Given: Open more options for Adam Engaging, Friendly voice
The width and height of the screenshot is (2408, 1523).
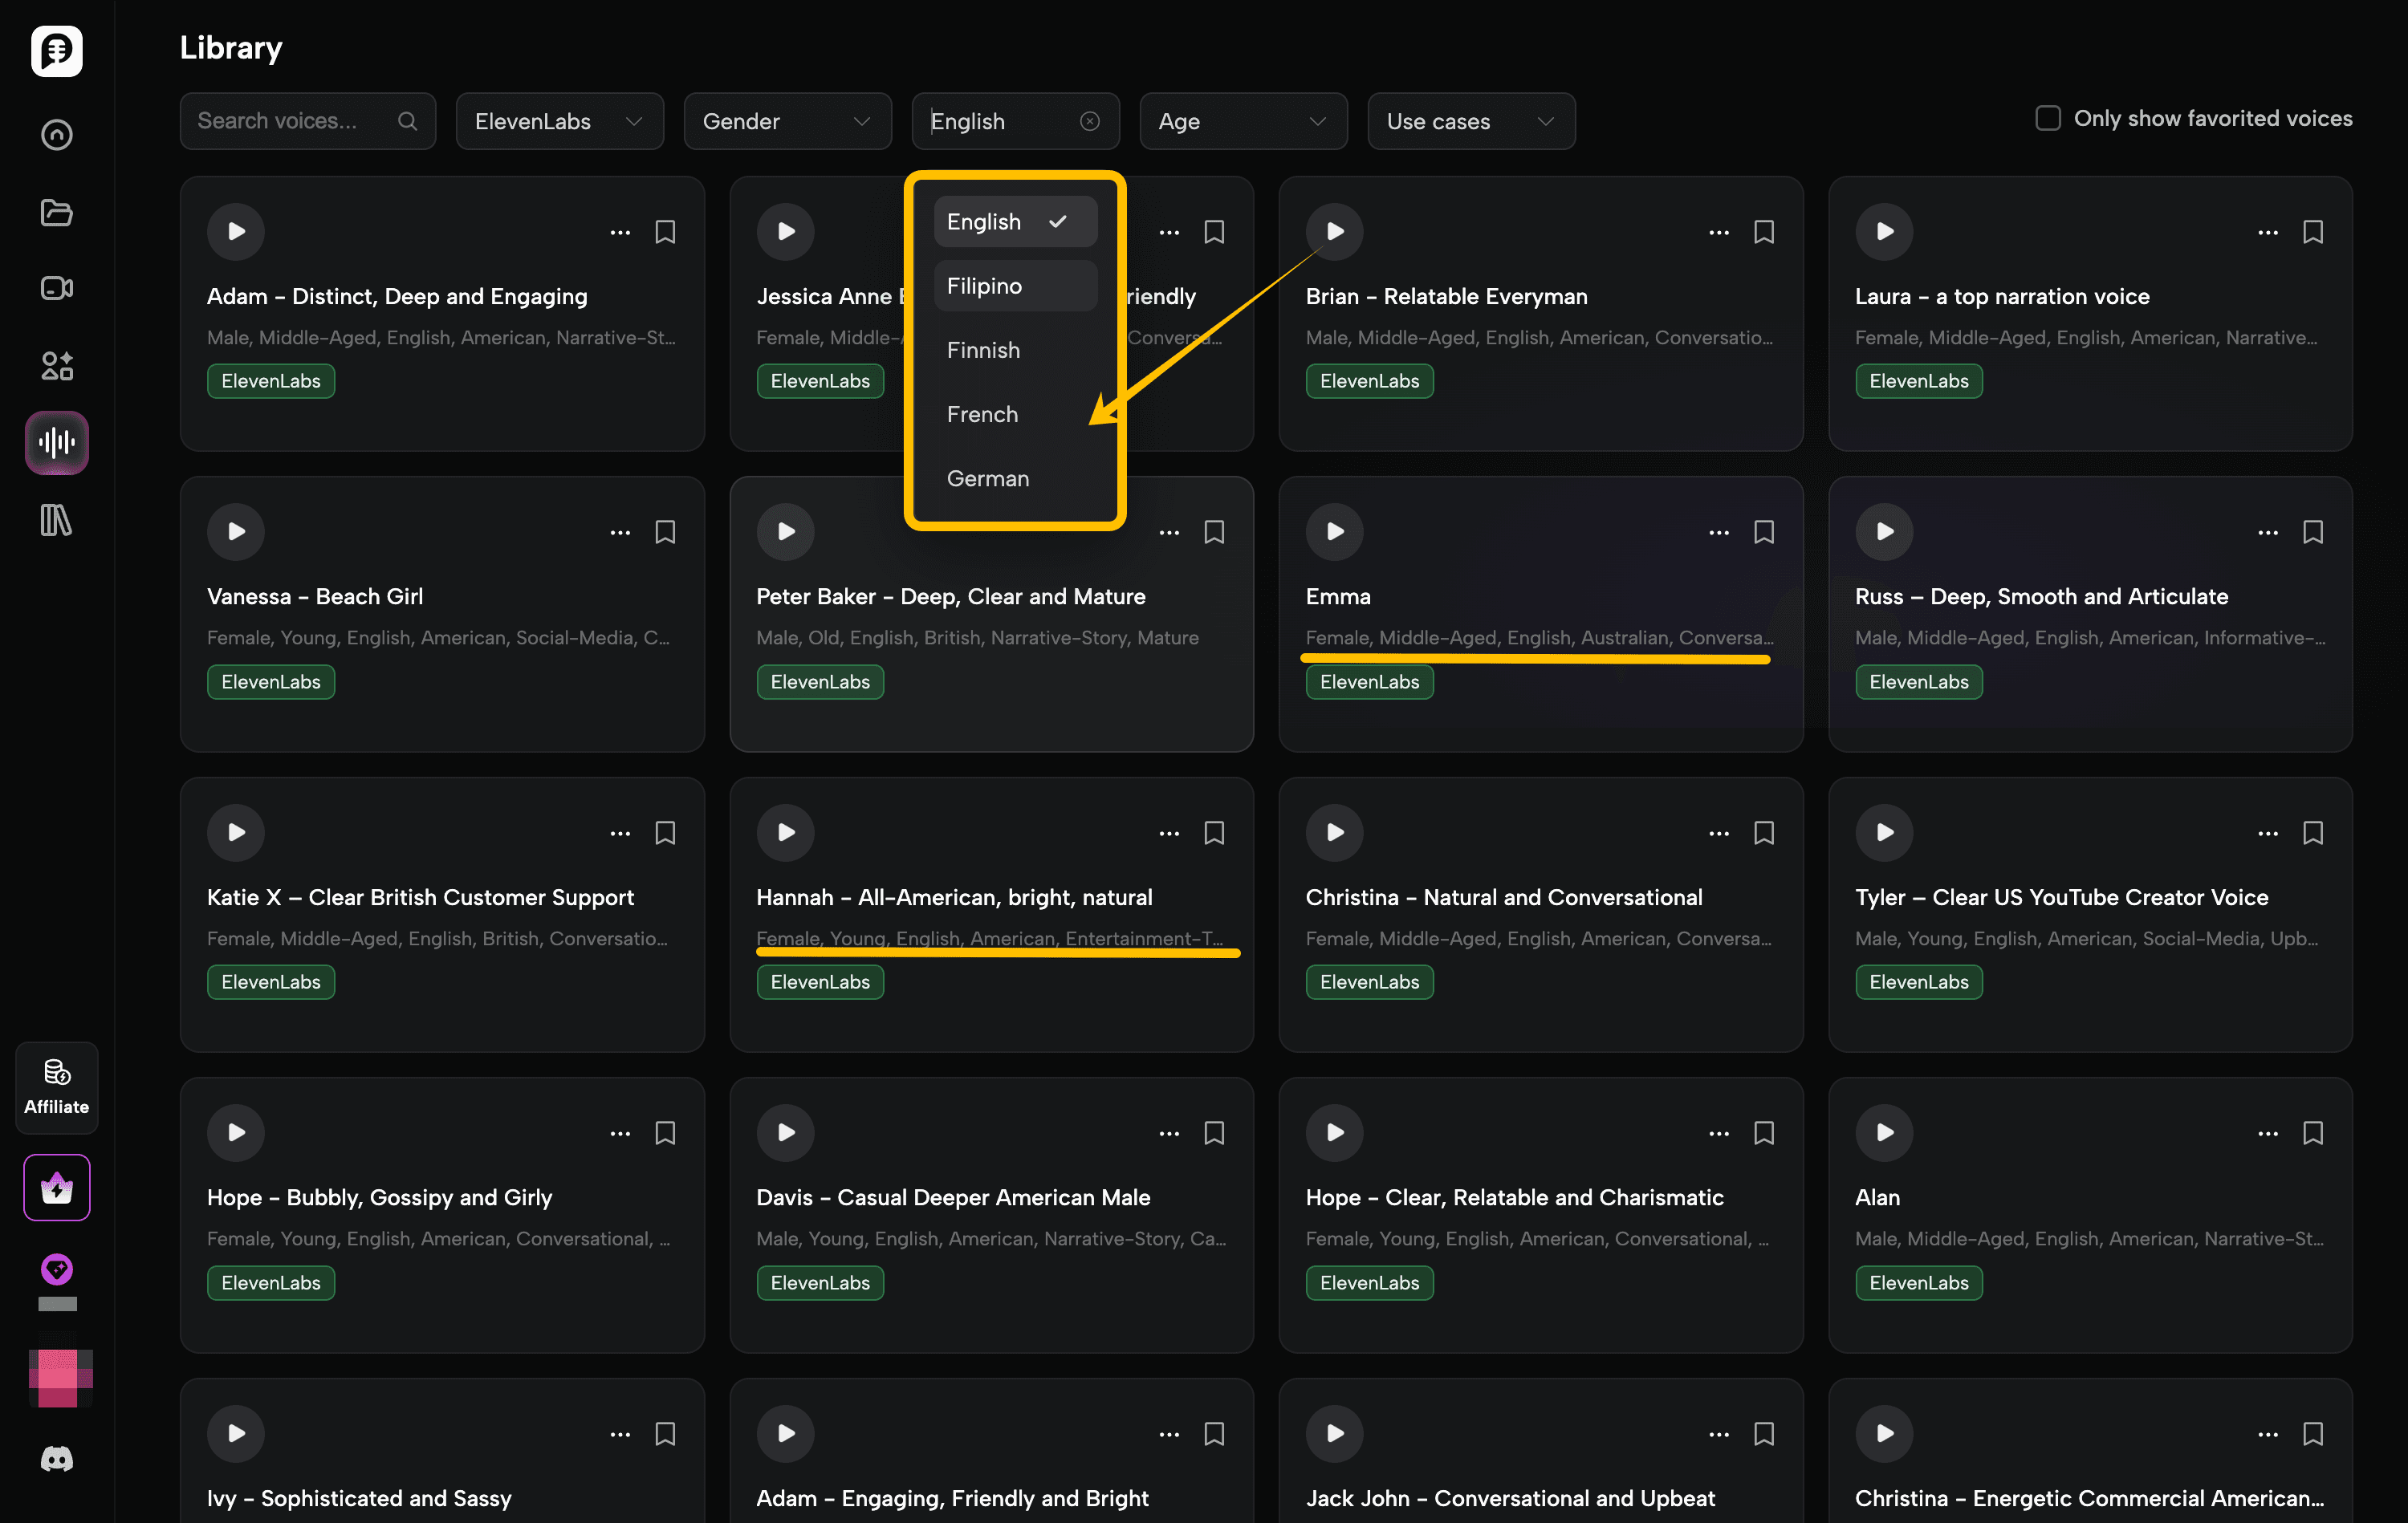Looking at the screenshot, I should [1169, 1435].
